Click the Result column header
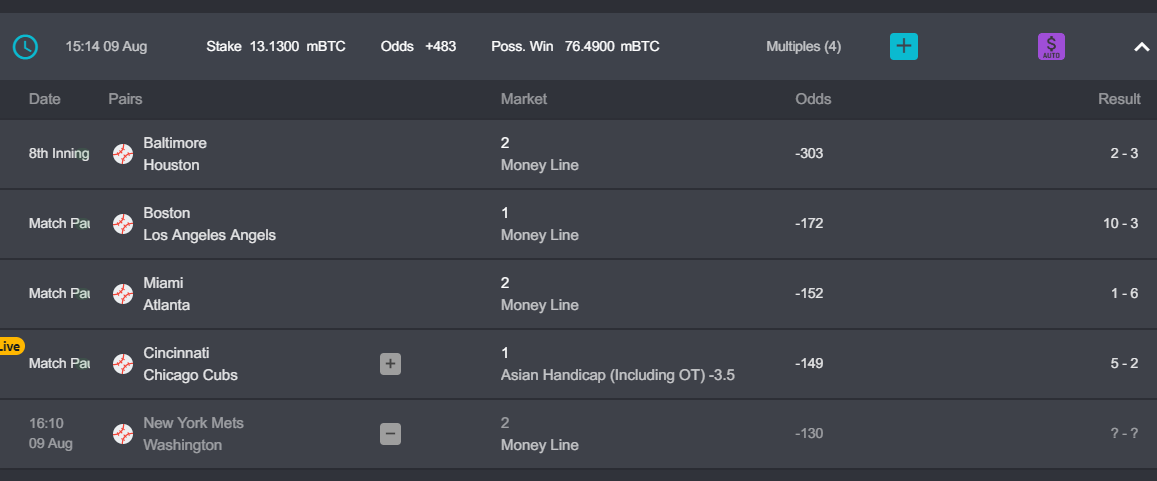The height and width of the screenshot is (481, 1157). (1119, 99)
